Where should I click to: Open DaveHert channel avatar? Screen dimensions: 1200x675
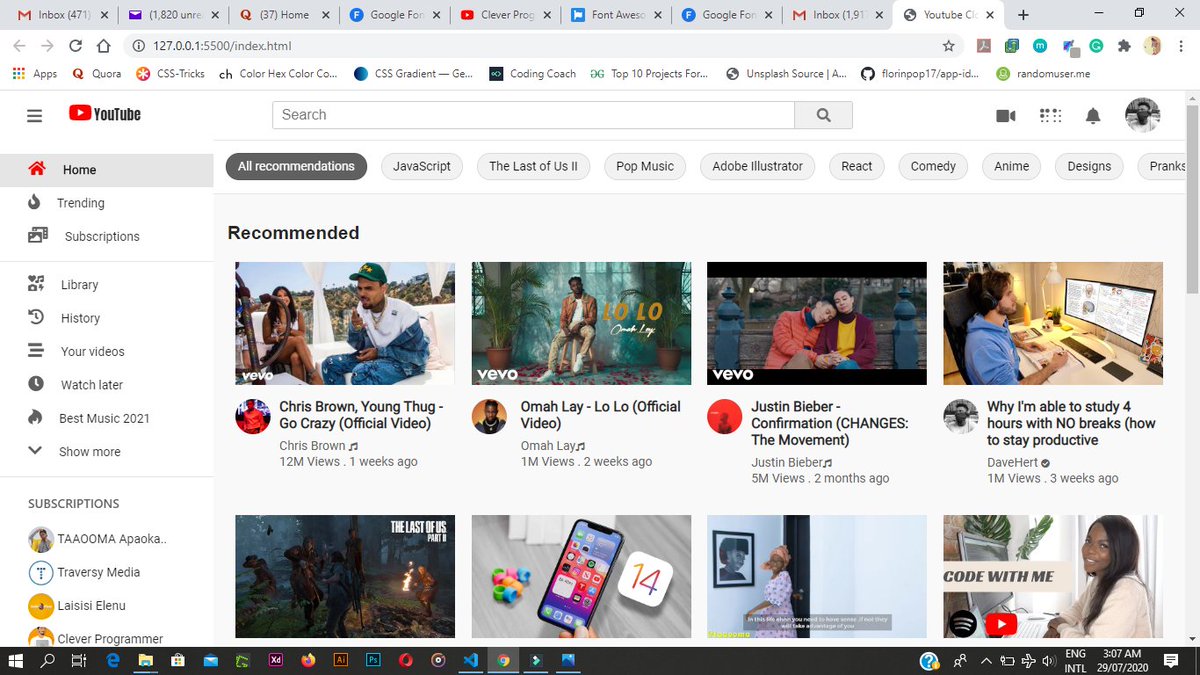960,416
